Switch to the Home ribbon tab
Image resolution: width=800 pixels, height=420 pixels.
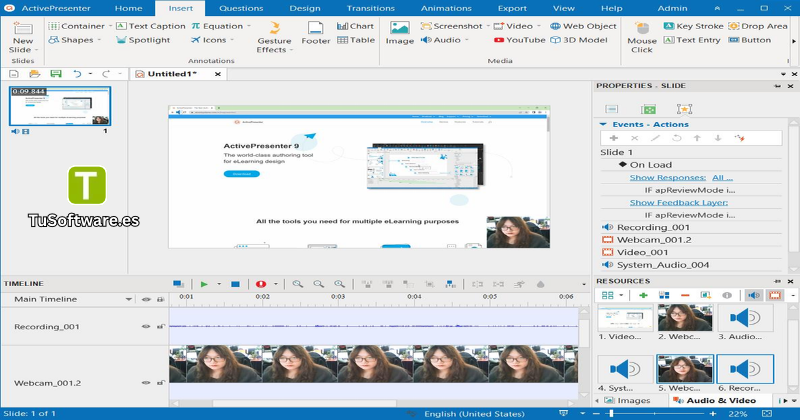coord(129,8)
